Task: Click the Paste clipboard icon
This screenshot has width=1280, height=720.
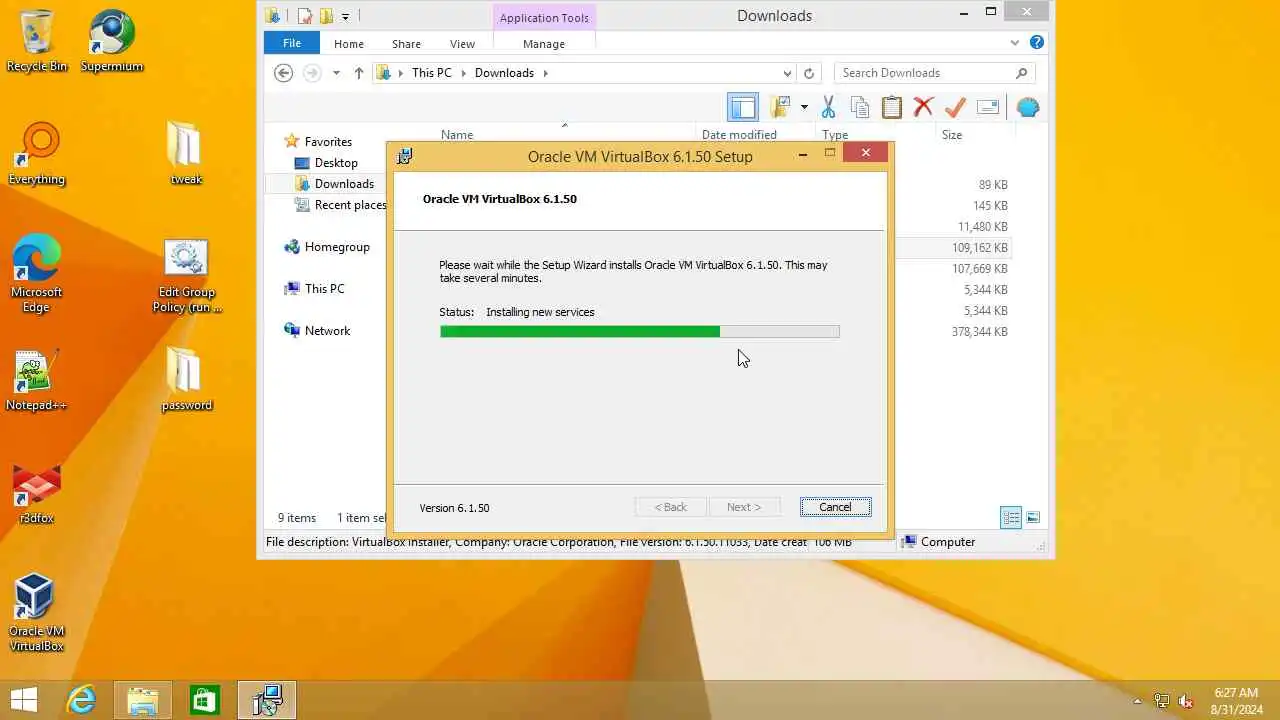Action: tap(892, 107)
